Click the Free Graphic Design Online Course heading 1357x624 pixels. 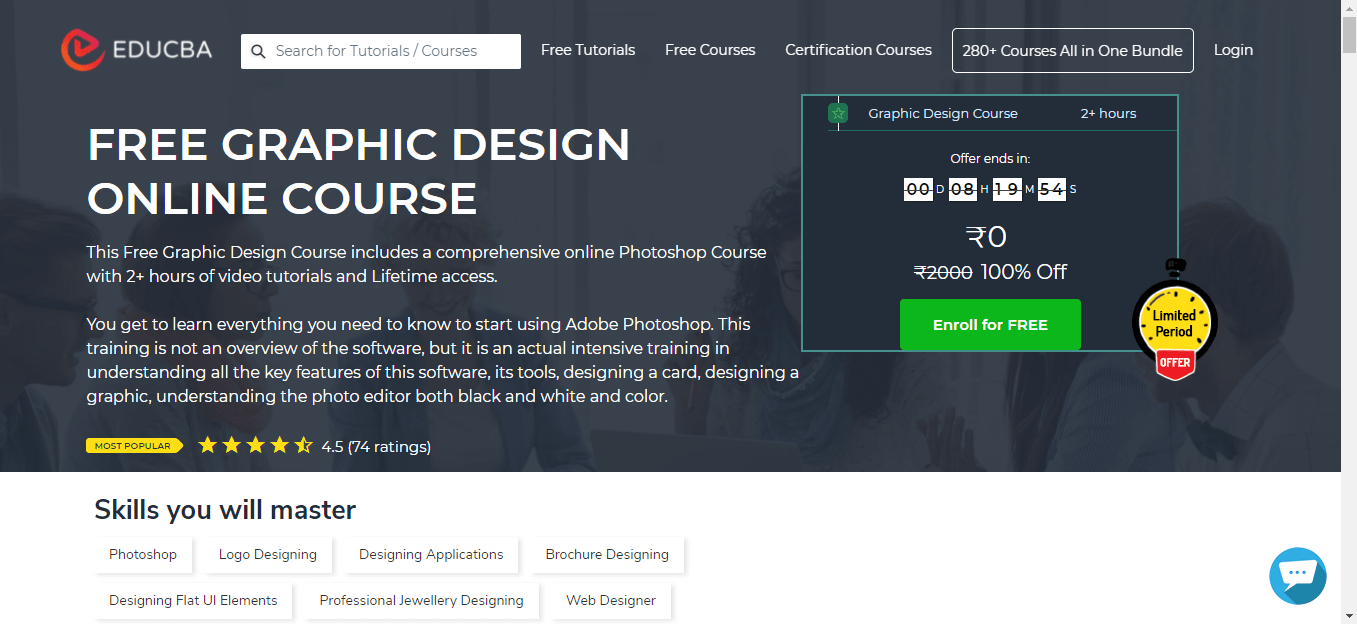[359, 172]
